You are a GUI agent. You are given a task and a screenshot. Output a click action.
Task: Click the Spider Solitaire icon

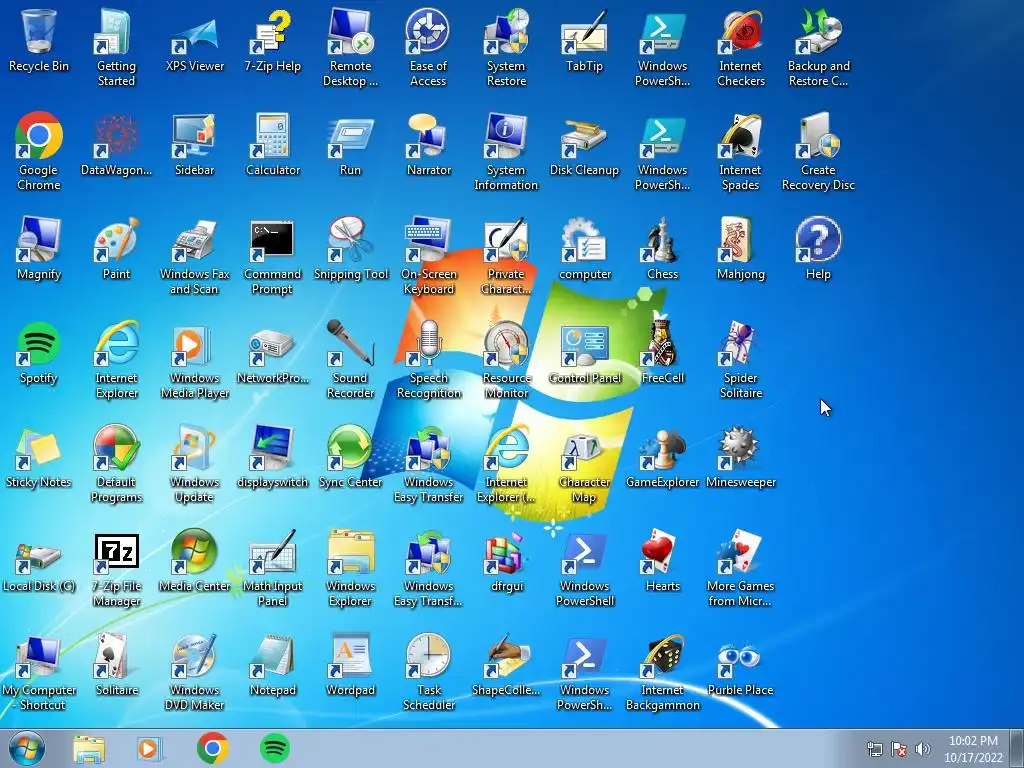pyautogui.click(x=741, y=359)
